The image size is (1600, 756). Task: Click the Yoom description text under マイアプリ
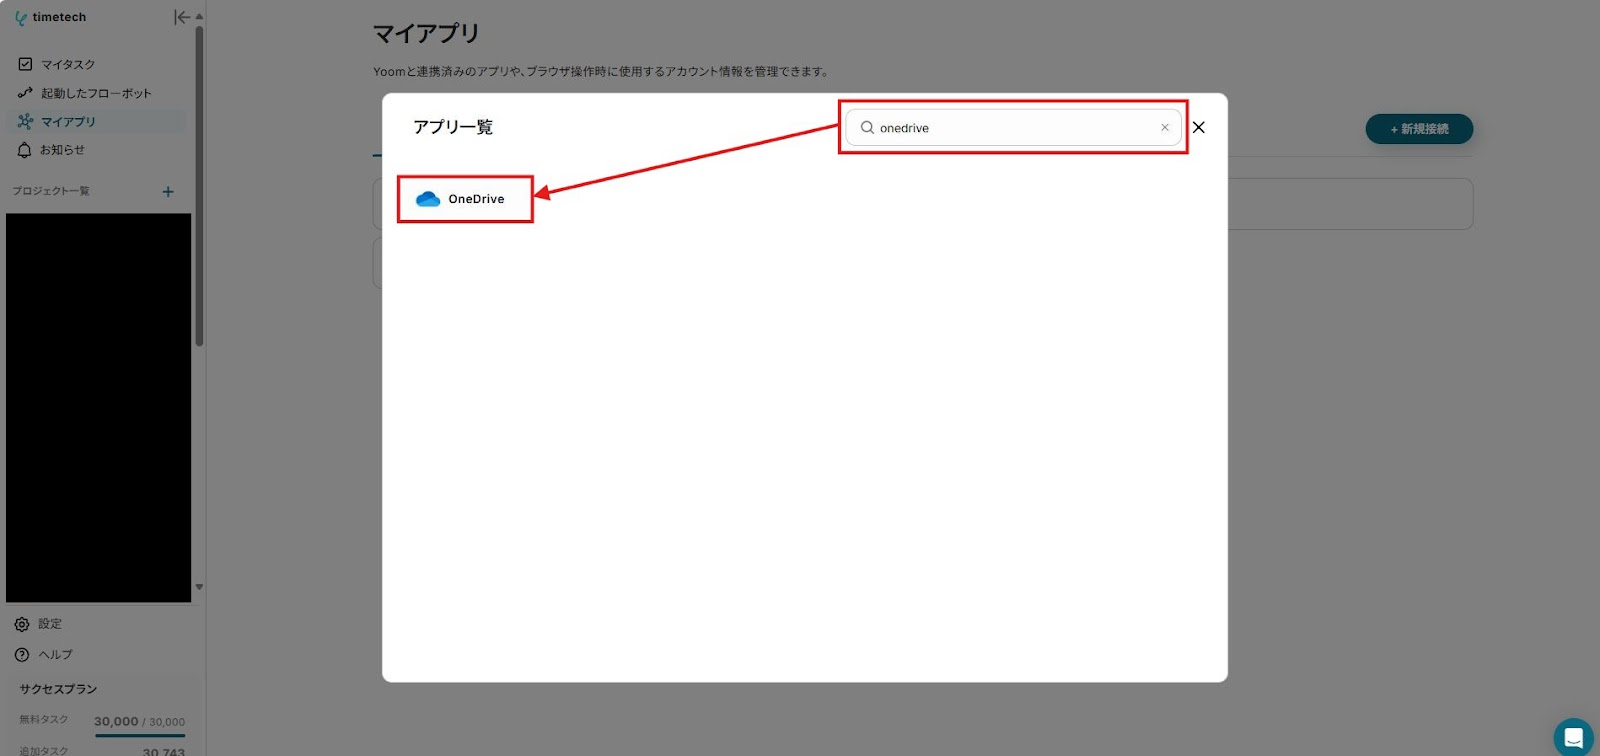click(601, 72)
